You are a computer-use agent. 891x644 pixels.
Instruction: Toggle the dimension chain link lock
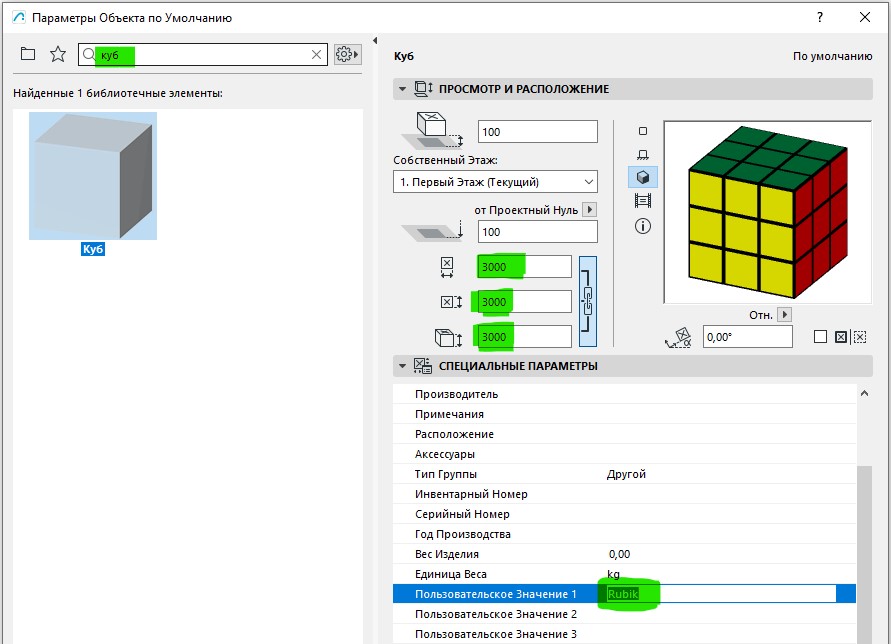click(588, 300)
